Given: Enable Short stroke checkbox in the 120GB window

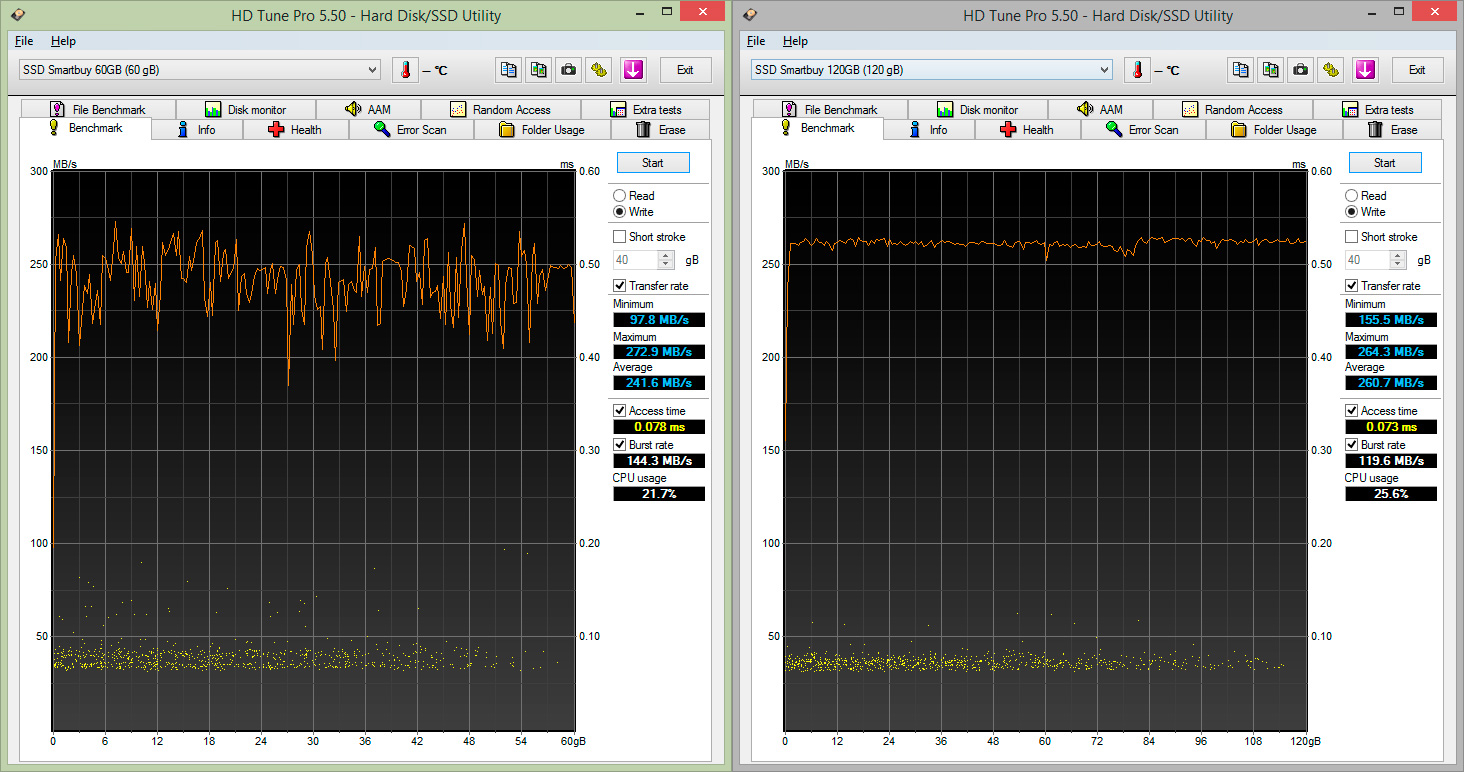Looking at the screenshot, I should [1352, 237].
